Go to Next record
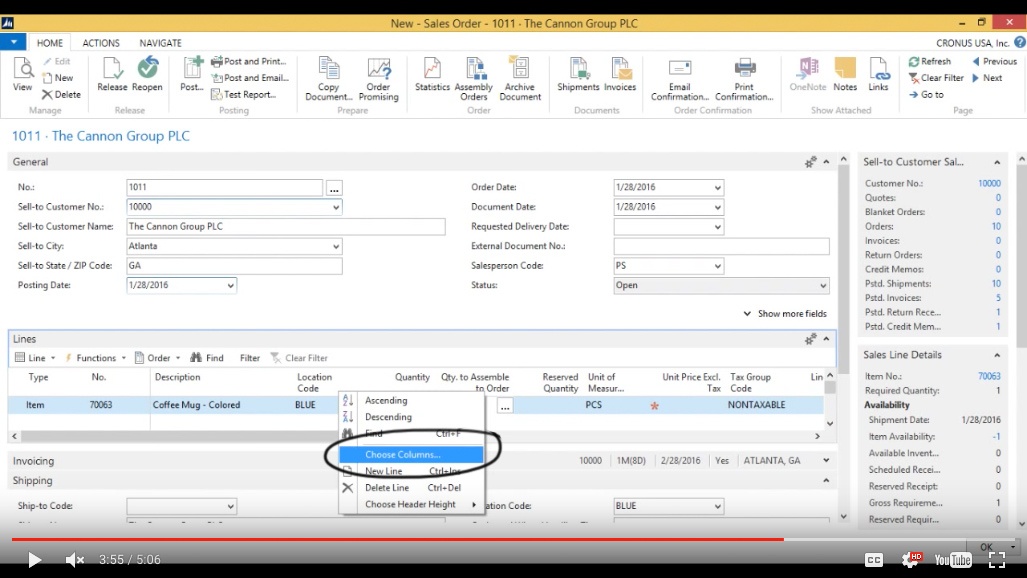Viewport: 1027px width, 578px height. pyautogui.click(x=987, y=77)
